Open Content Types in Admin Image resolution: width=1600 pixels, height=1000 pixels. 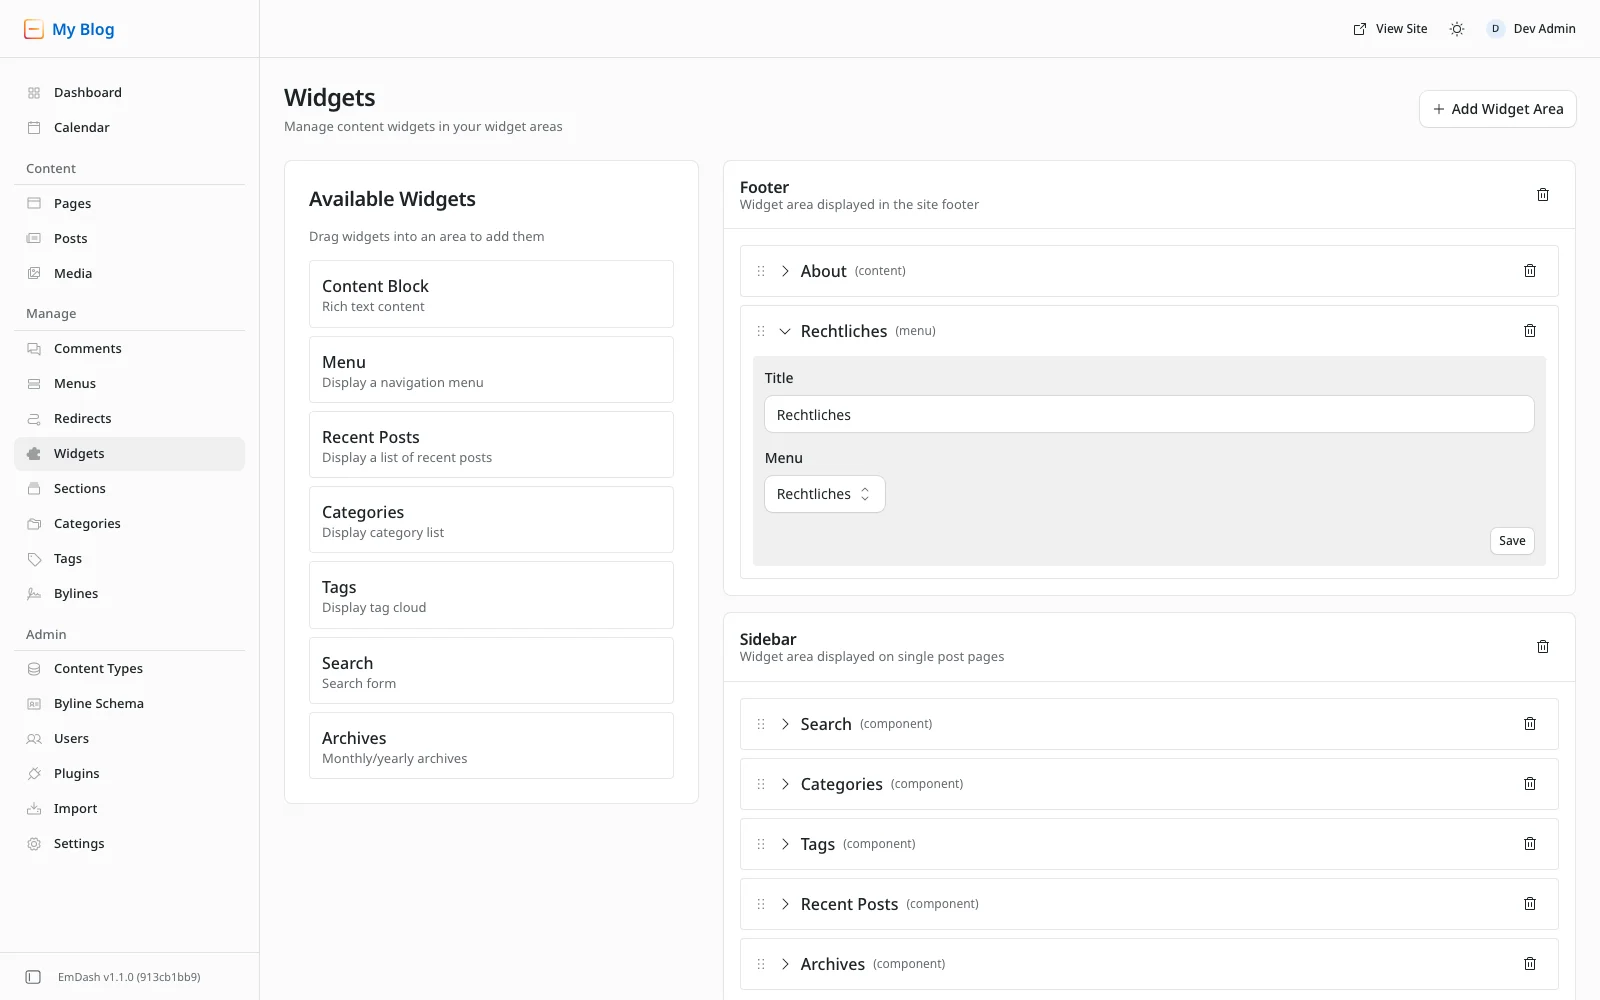129,669
